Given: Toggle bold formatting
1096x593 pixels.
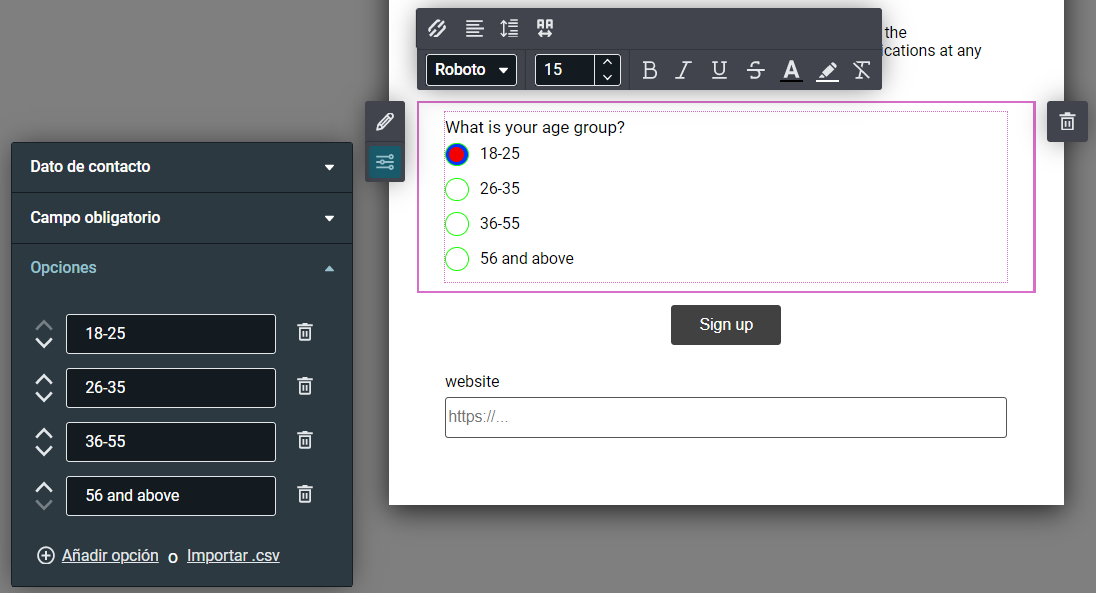Looking at the screenshot, I should (649, 70).
